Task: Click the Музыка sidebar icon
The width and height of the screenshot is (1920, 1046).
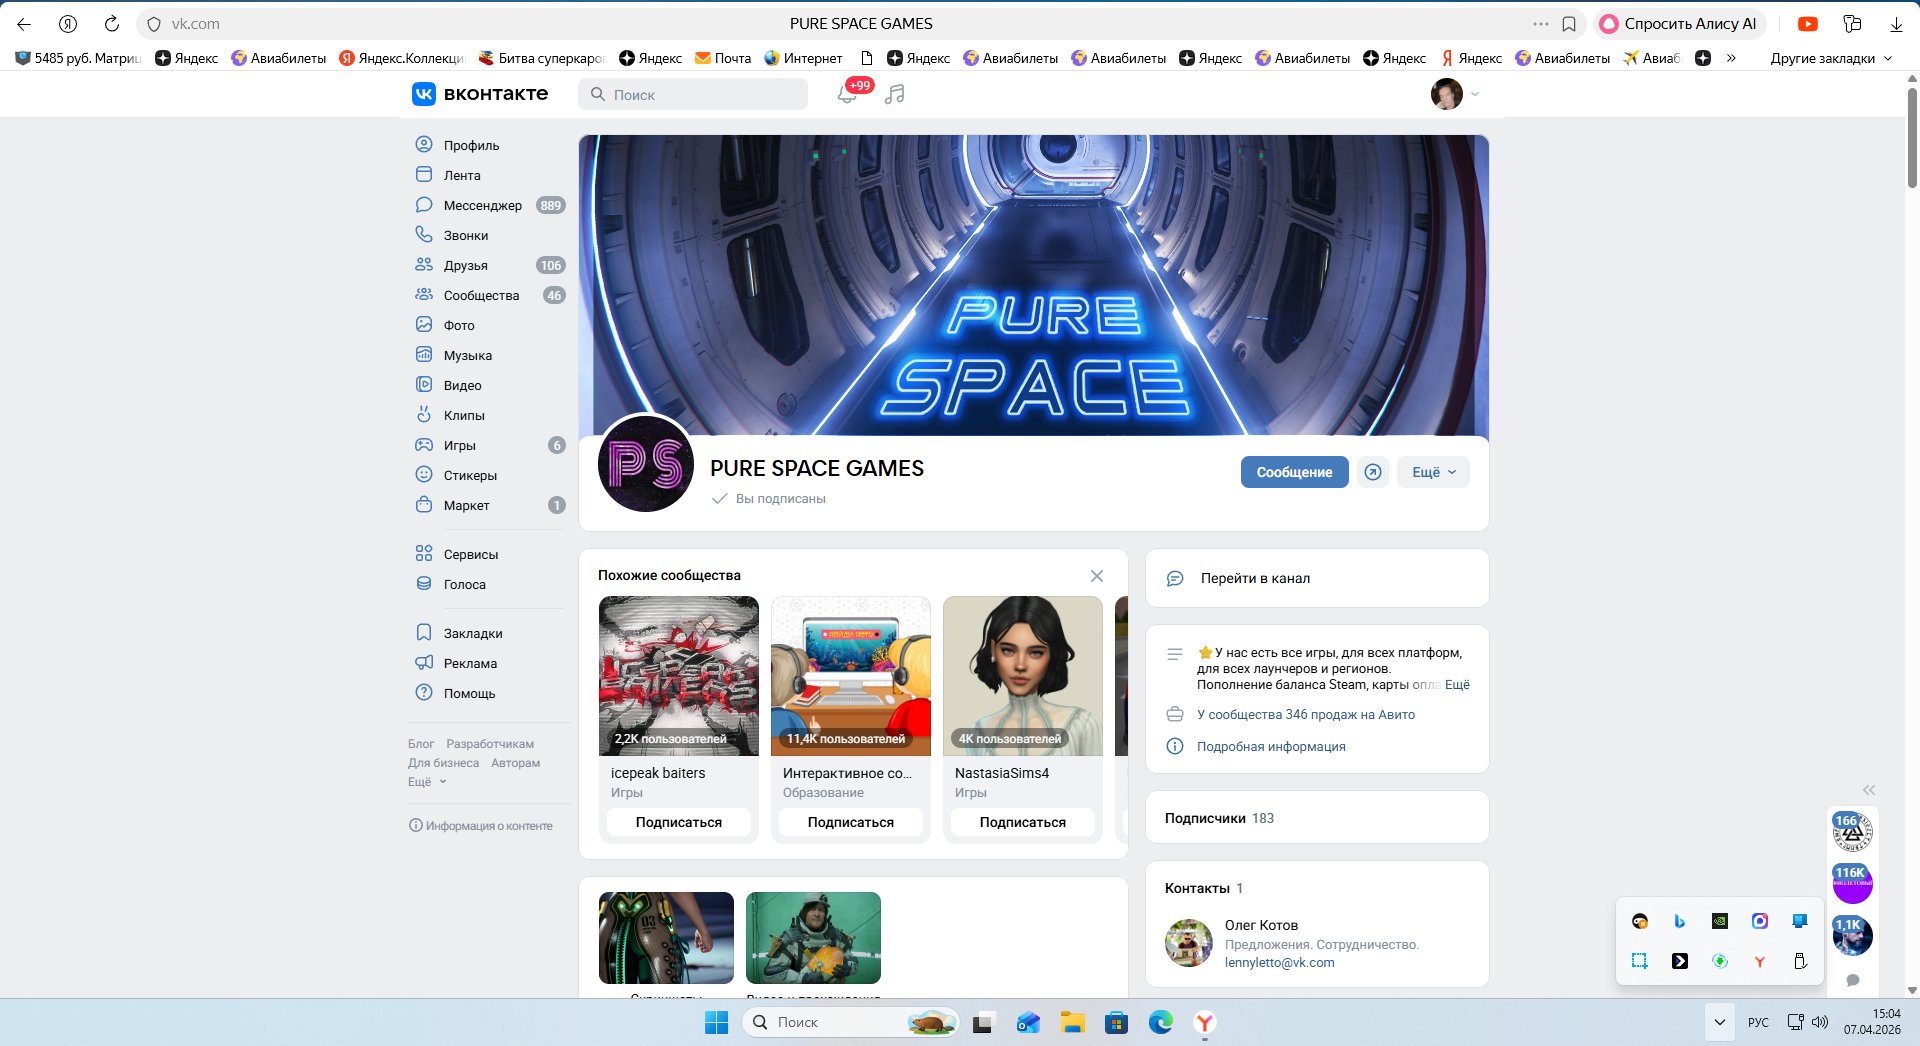Action: [424, 355]
